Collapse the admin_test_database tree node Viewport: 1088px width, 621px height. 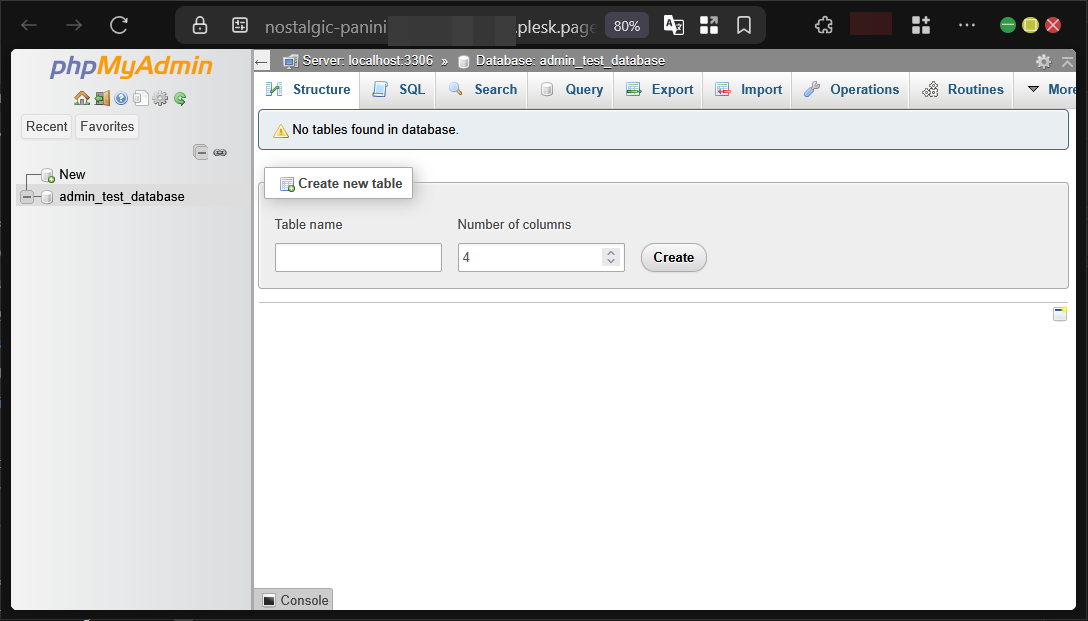point(27,196)
